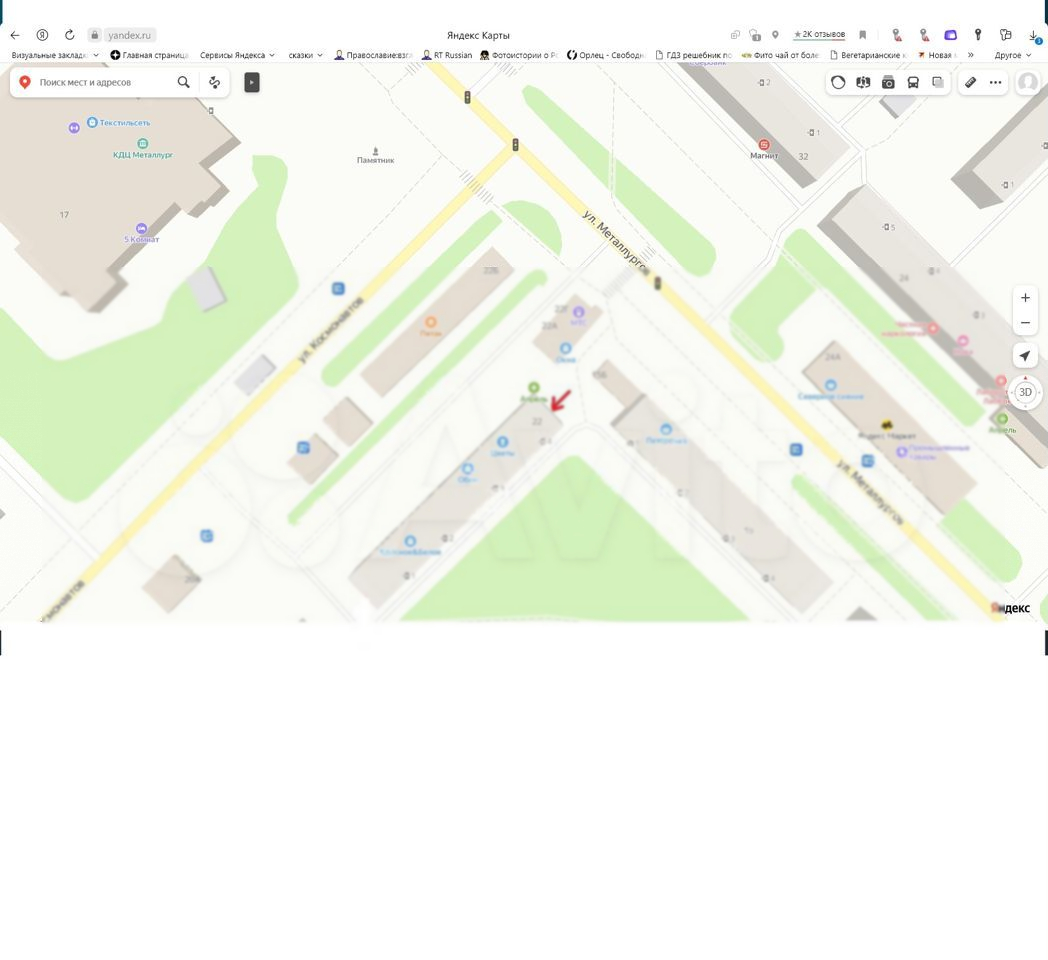The height and width of the screenshot is (960, 1048).
Task: Click the Магнит store marker on the map
Action: point(764,145)
